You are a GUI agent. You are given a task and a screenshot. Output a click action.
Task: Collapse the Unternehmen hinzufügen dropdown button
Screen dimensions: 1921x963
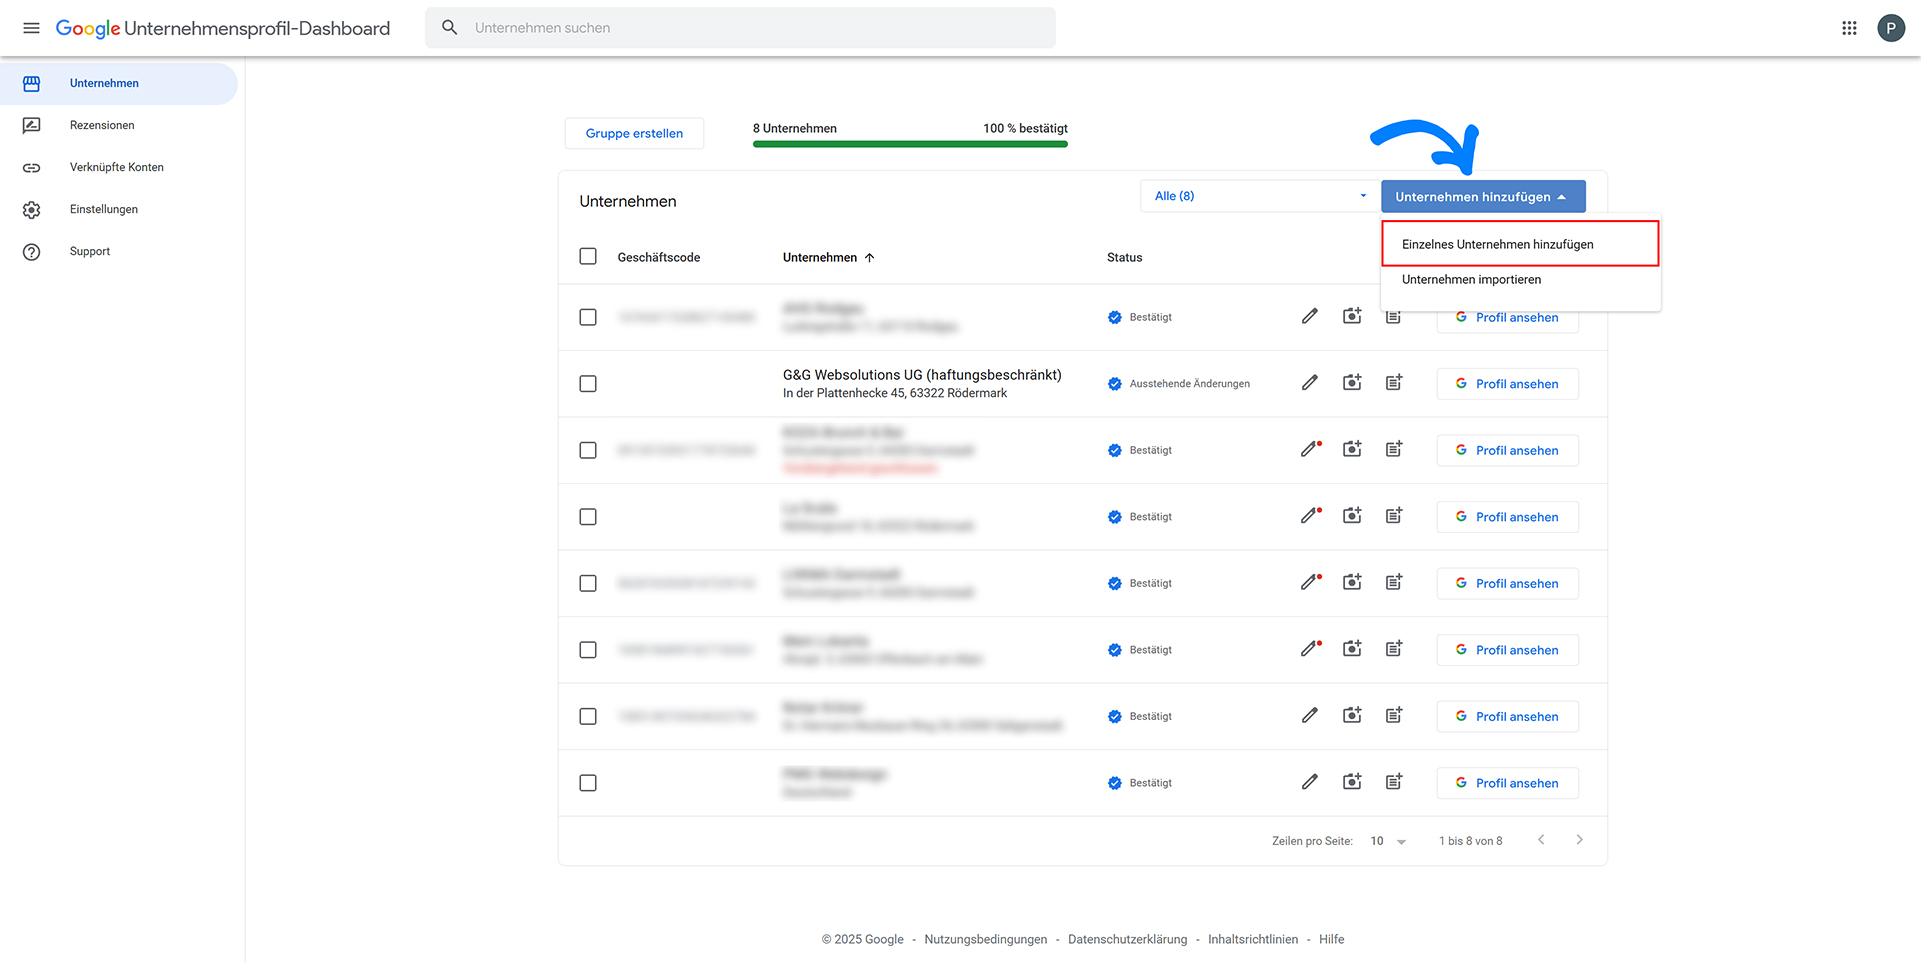click(x=1483, y=197)
